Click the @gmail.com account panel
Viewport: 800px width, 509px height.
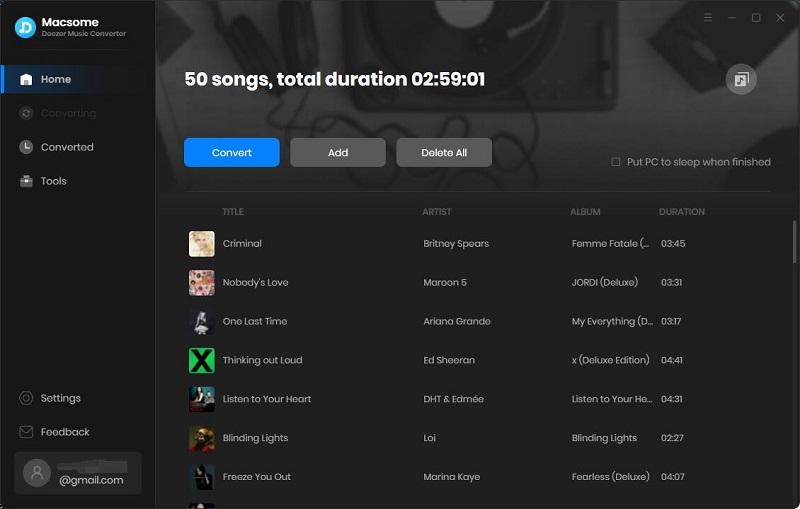[78, 473]
